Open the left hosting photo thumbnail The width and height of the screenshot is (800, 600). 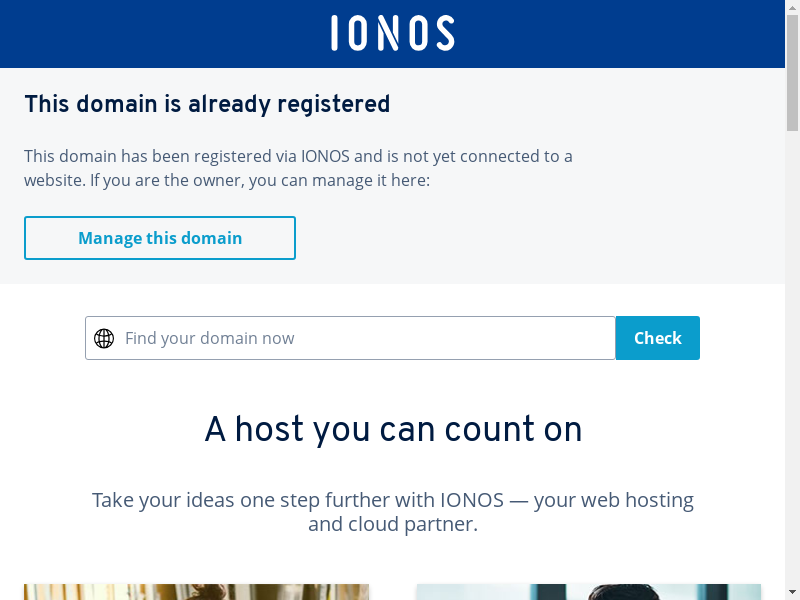coord(196,591)
